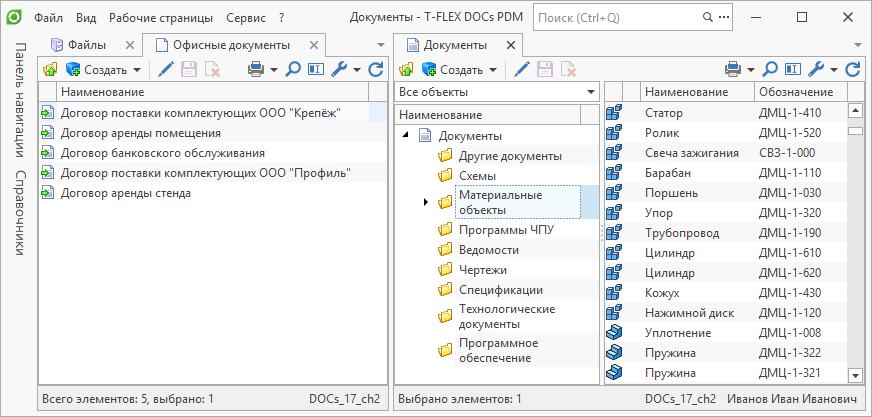This screenshot has height=417, width=872.
Task: Select the Технологические документы folder
Action: (507, 316)
